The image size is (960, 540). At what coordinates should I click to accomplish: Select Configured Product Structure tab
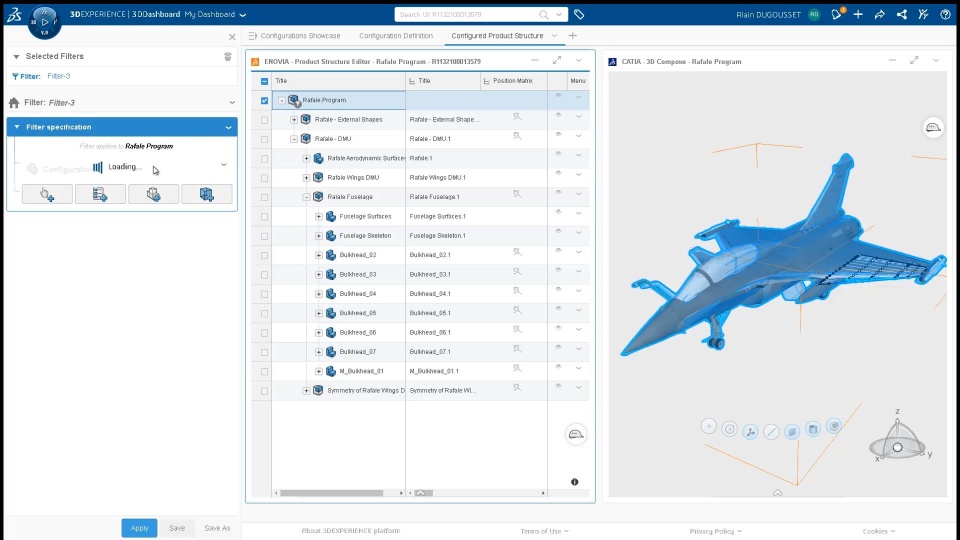(x=497, y=36)
